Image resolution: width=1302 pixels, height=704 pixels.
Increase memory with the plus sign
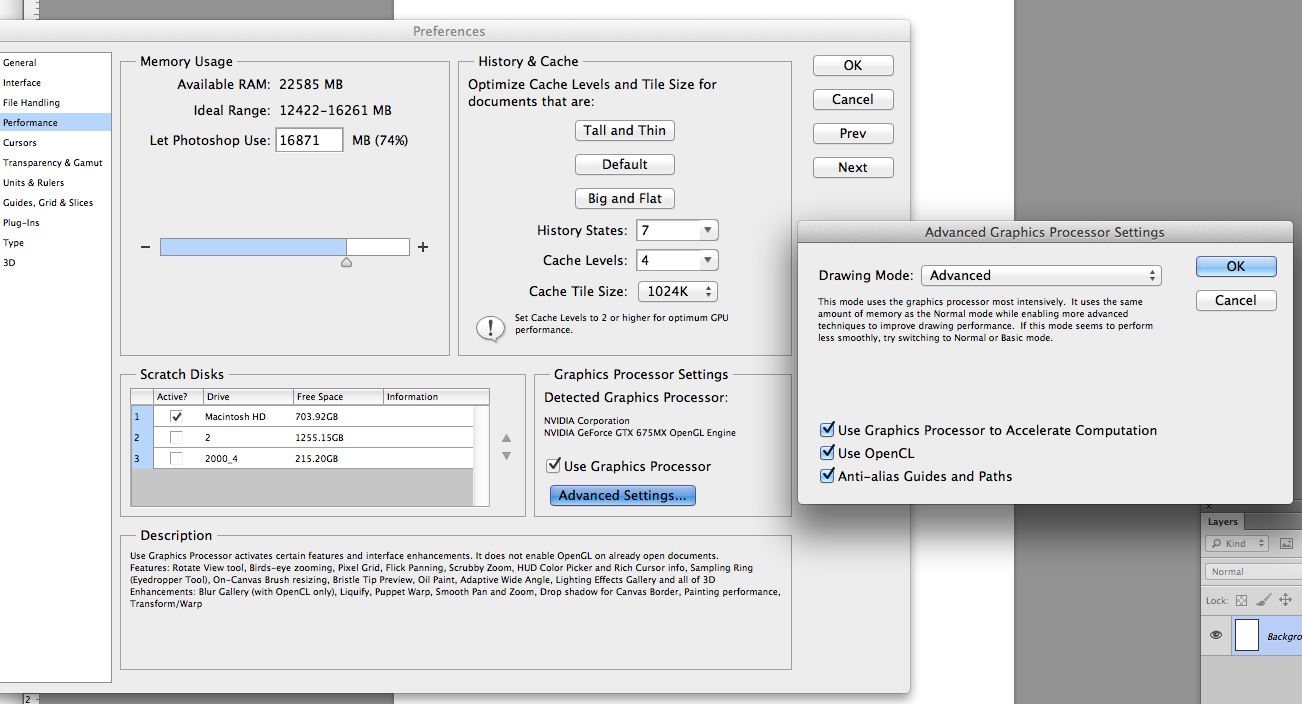pos(423,247)
